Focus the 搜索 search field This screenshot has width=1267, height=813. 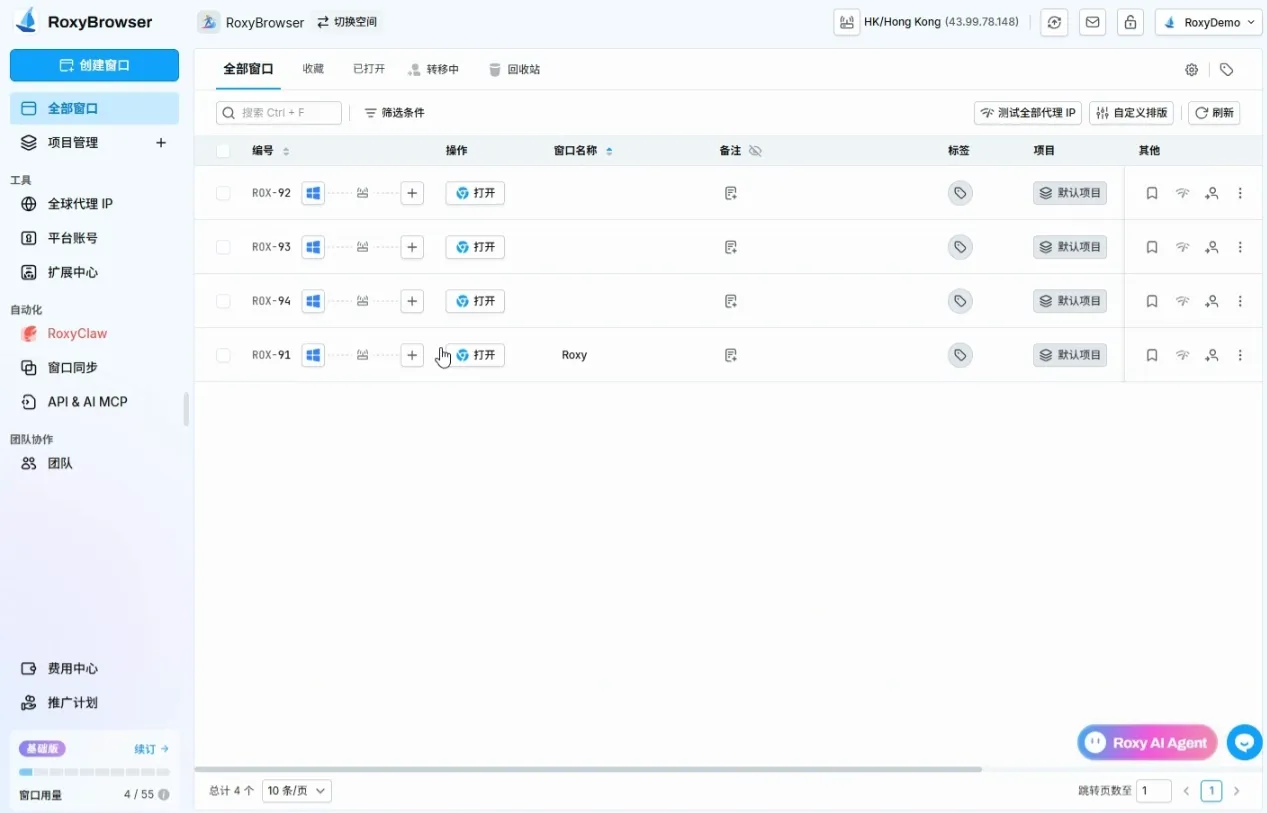point(279,113)
